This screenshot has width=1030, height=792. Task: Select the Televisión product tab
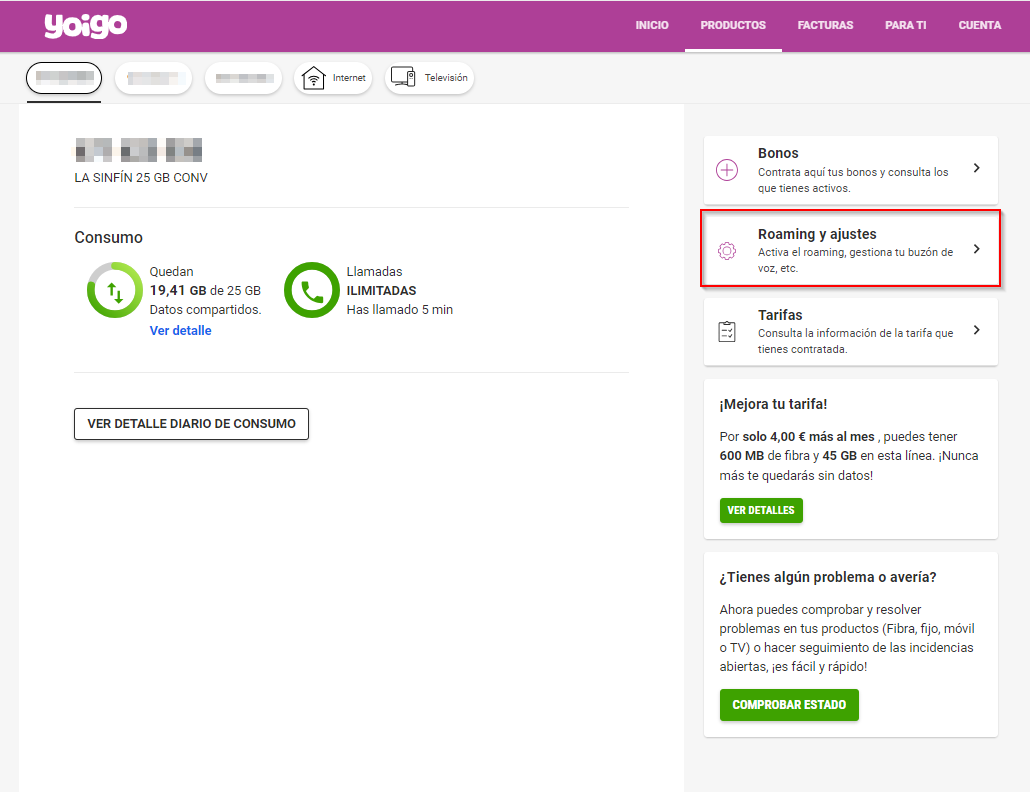click(430, 78)
